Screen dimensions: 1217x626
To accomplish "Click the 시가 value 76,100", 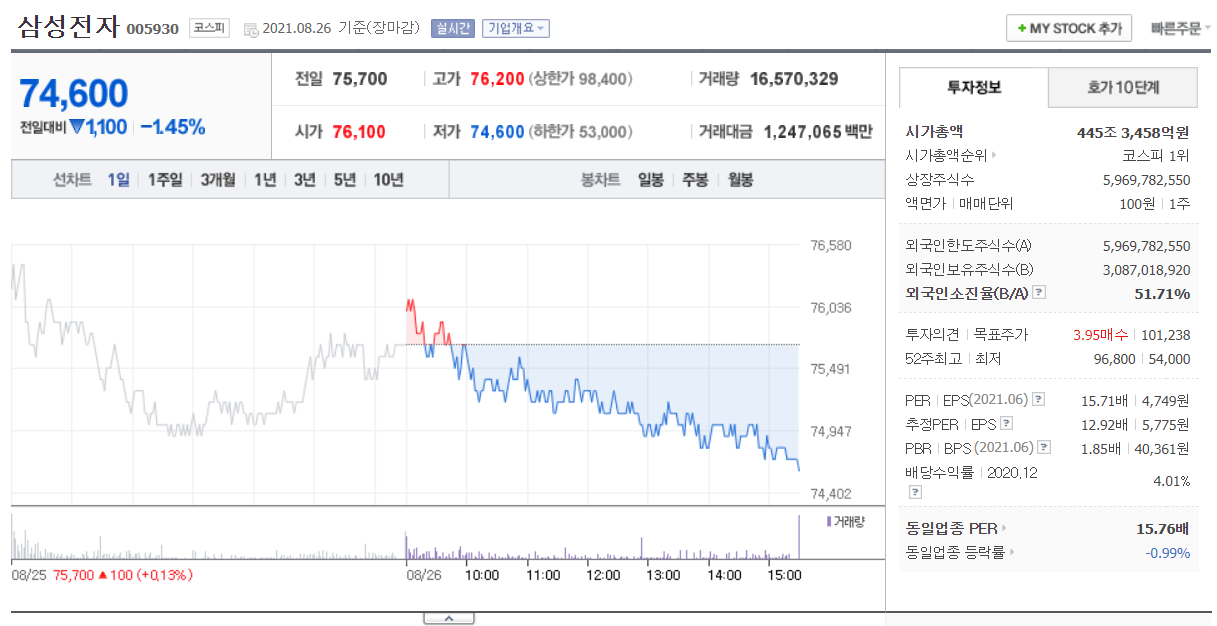I will pos(359,132).
